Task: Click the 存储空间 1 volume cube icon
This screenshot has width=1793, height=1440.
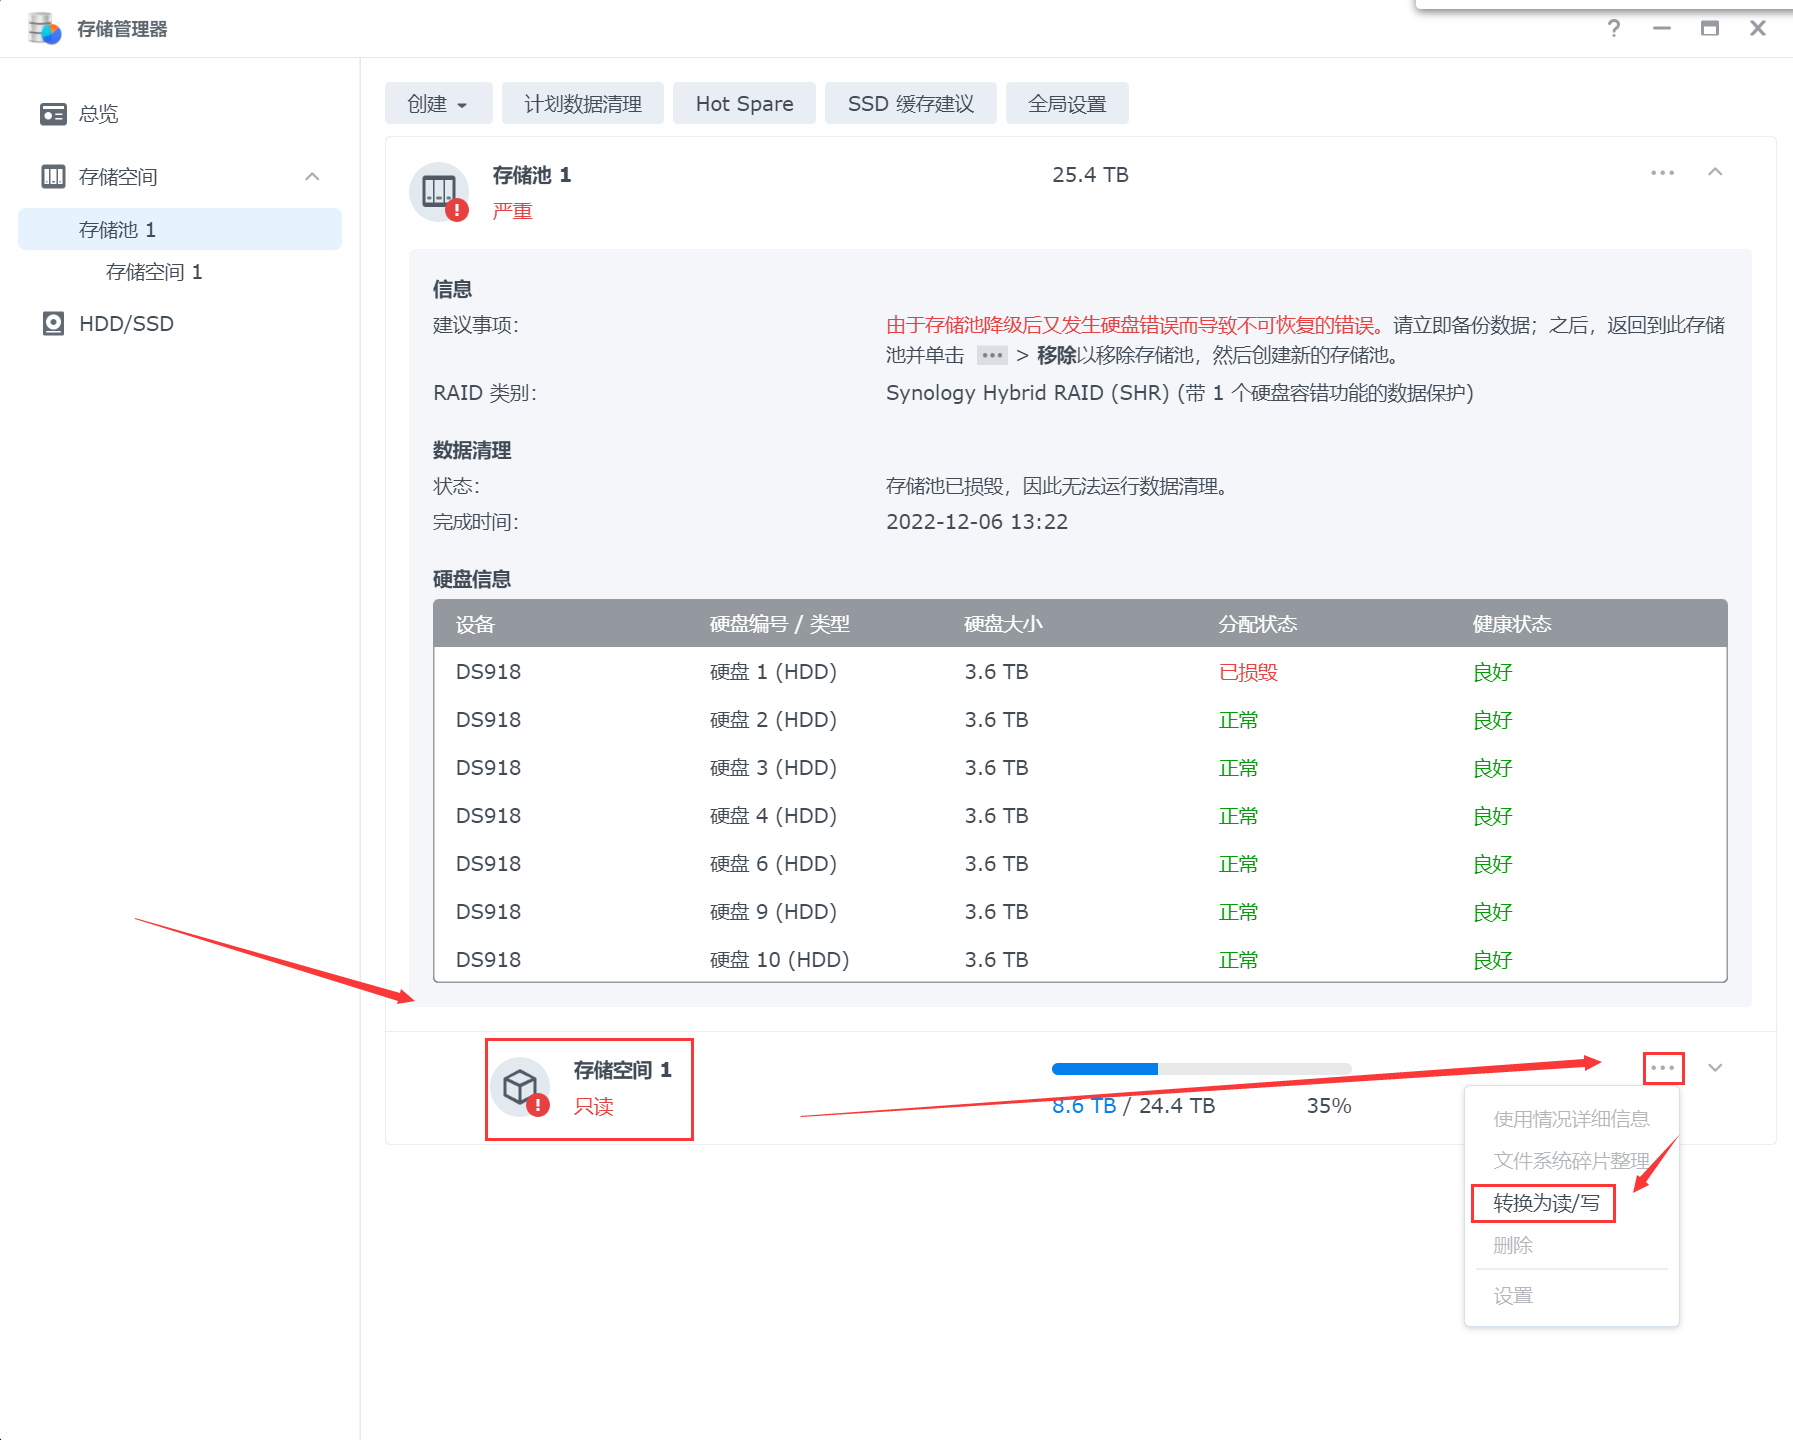Action: 520,1087
